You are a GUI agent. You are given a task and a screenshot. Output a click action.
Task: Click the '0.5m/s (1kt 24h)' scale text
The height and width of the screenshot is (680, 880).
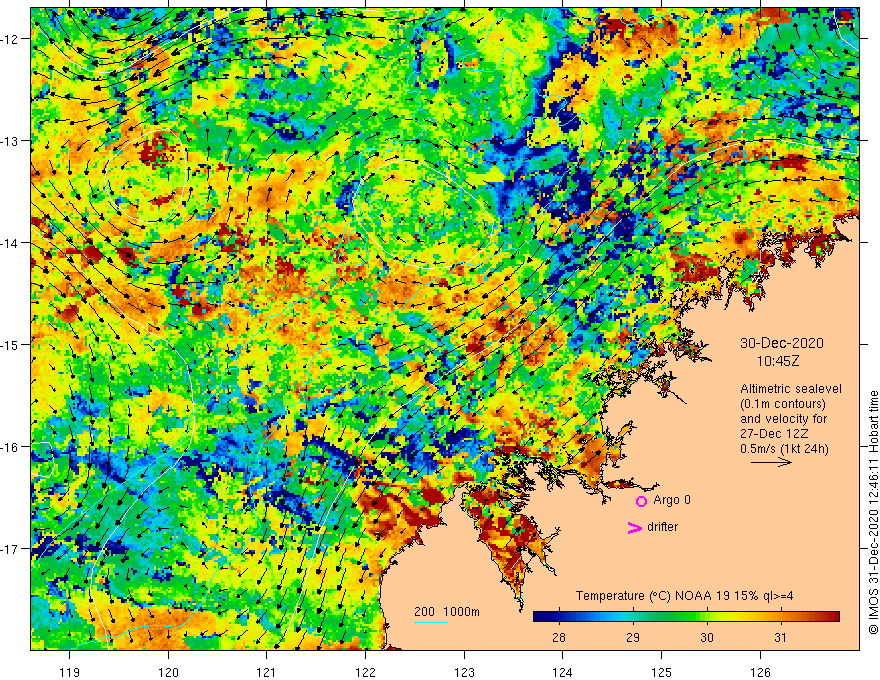pos(784,449)
